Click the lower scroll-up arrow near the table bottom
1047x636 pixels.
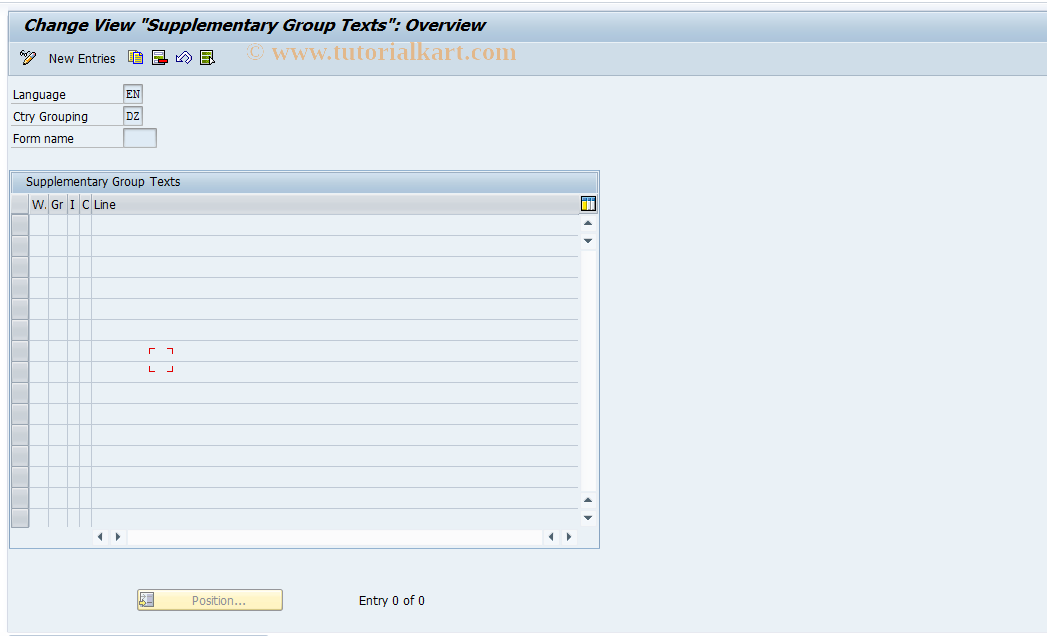pyautogui.click(x=588, y=500)
